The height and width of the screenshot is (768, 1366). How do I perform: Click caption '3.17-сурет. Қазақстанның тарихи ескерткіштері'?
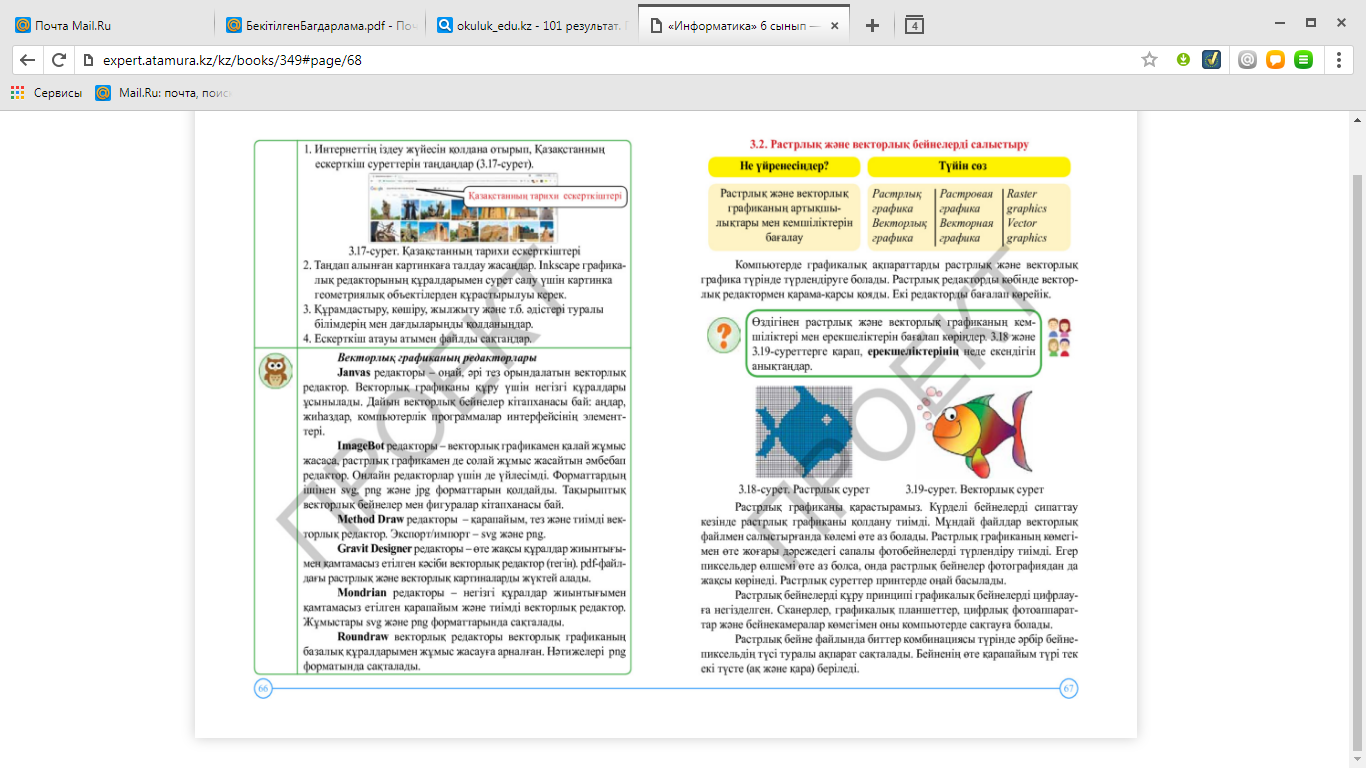tap(464, 251)
